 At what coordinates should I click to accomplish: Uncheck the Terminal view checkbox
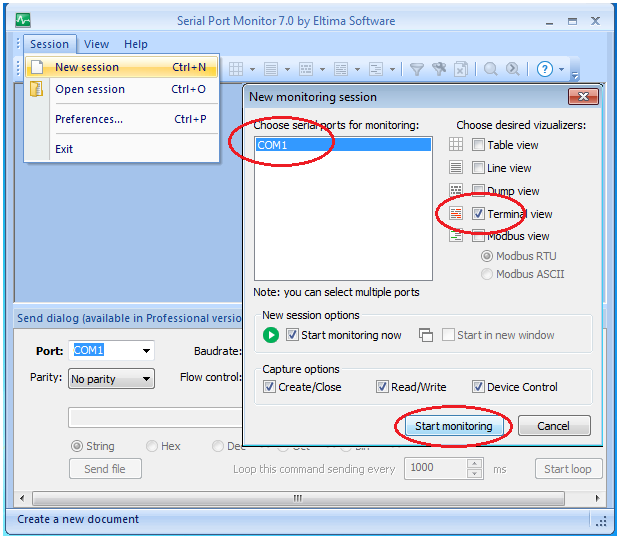(478, 214)
